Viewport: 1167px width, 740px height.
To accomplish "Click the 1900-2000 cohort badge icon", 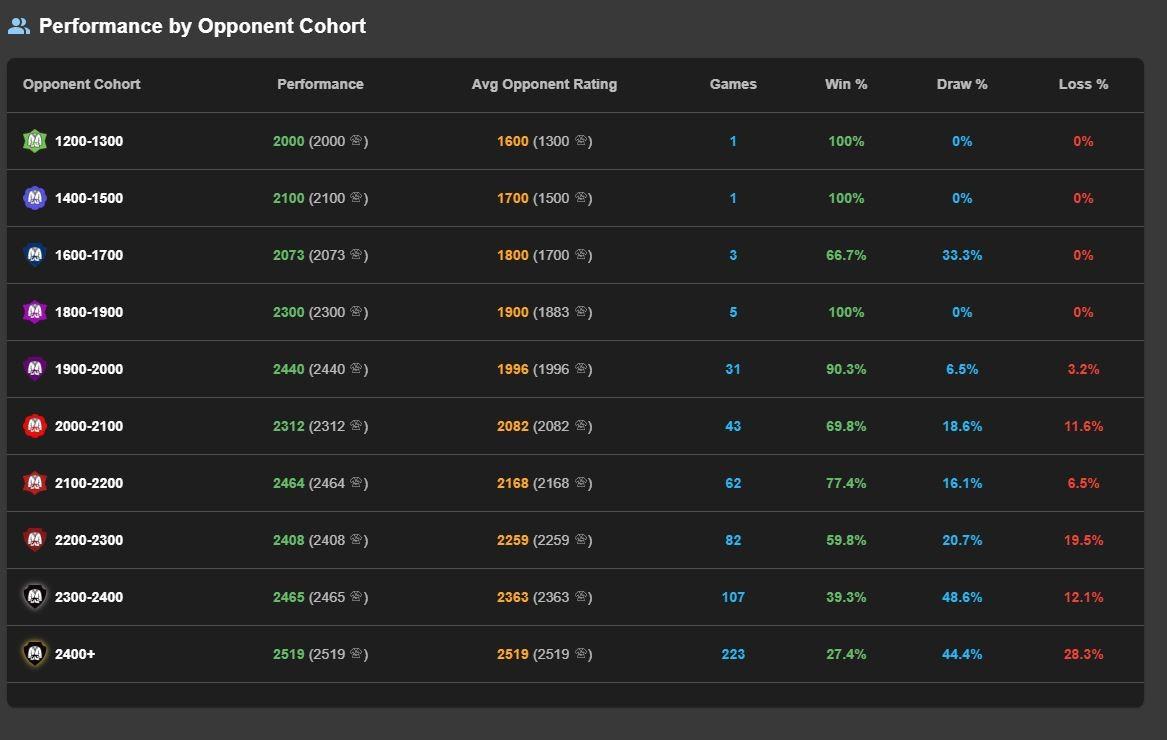I will (35, 369).
